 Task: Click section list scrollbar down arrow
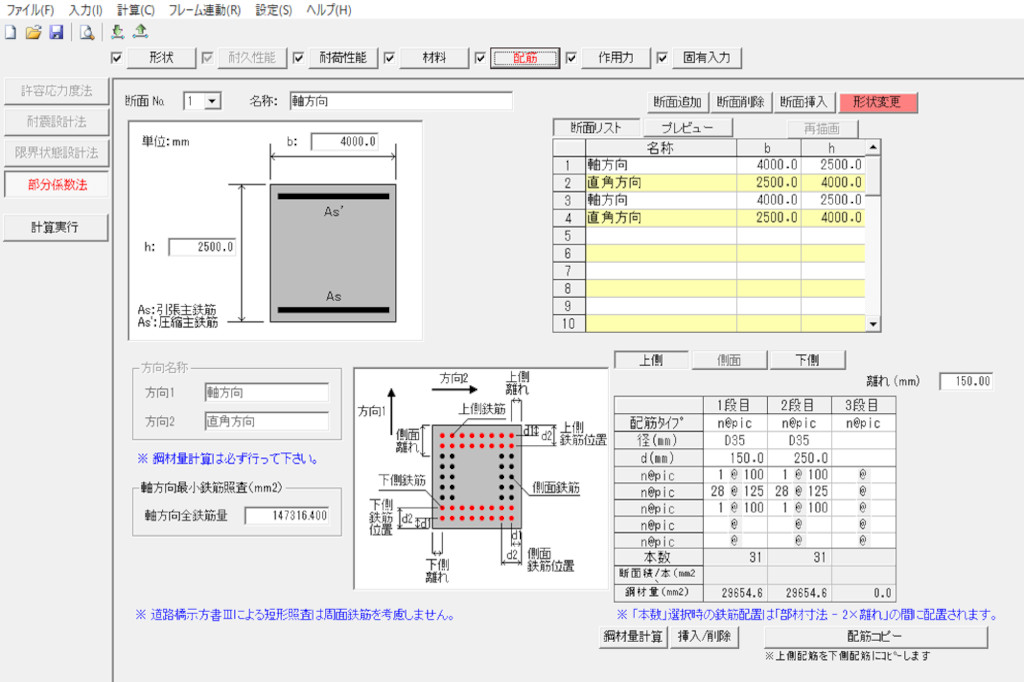872,324
